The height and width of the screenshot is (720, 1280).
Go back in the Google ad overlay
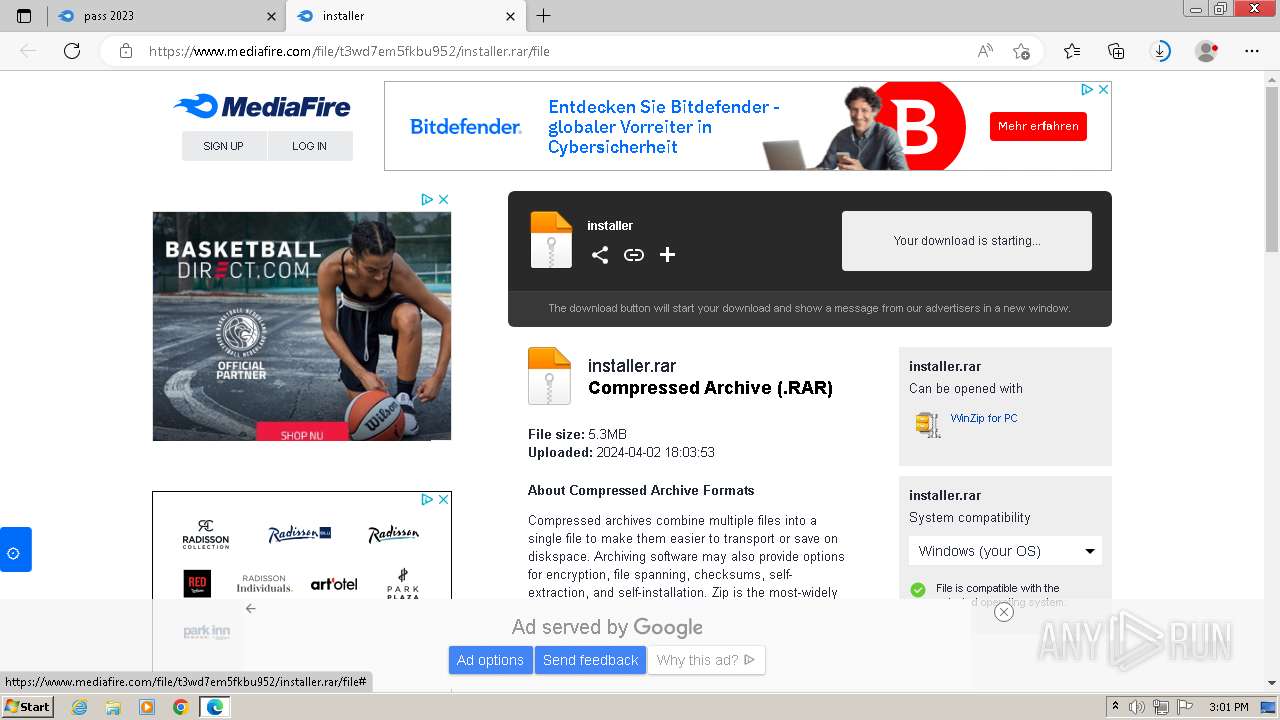251,608
